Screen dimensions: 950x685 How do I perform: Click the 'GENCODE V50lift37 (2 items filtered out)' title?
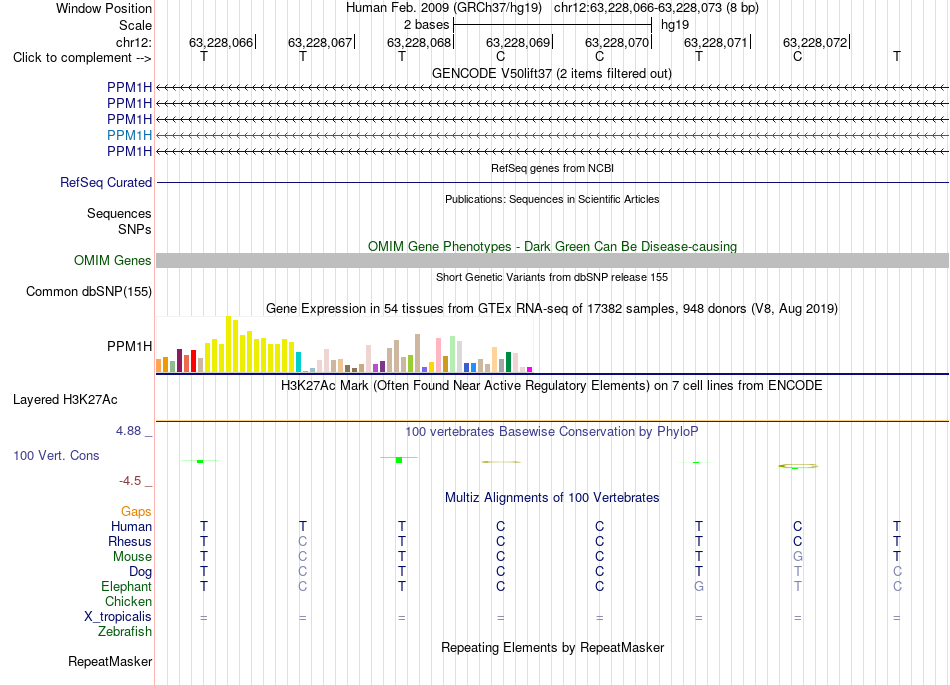click(x=552, y=73)
